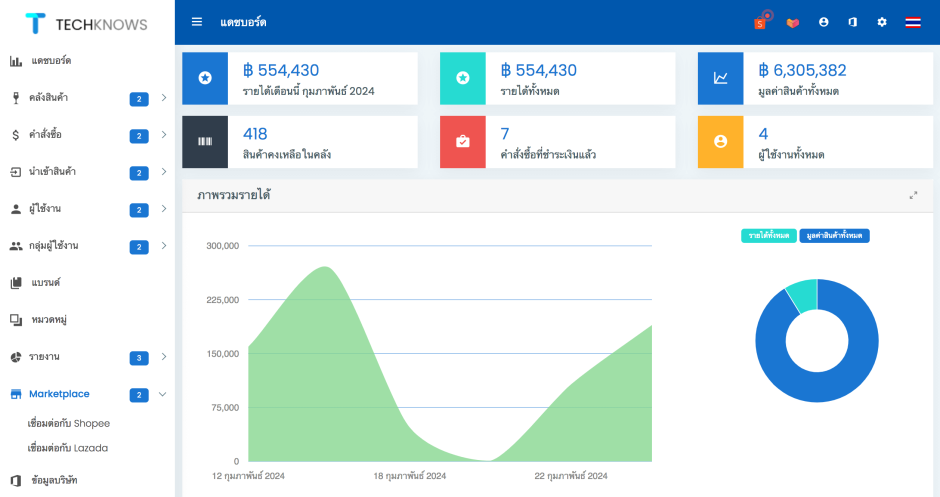940x497 pixels.
Task: Collapse the Marketplace submenu chevron
Action: (162, 394)
